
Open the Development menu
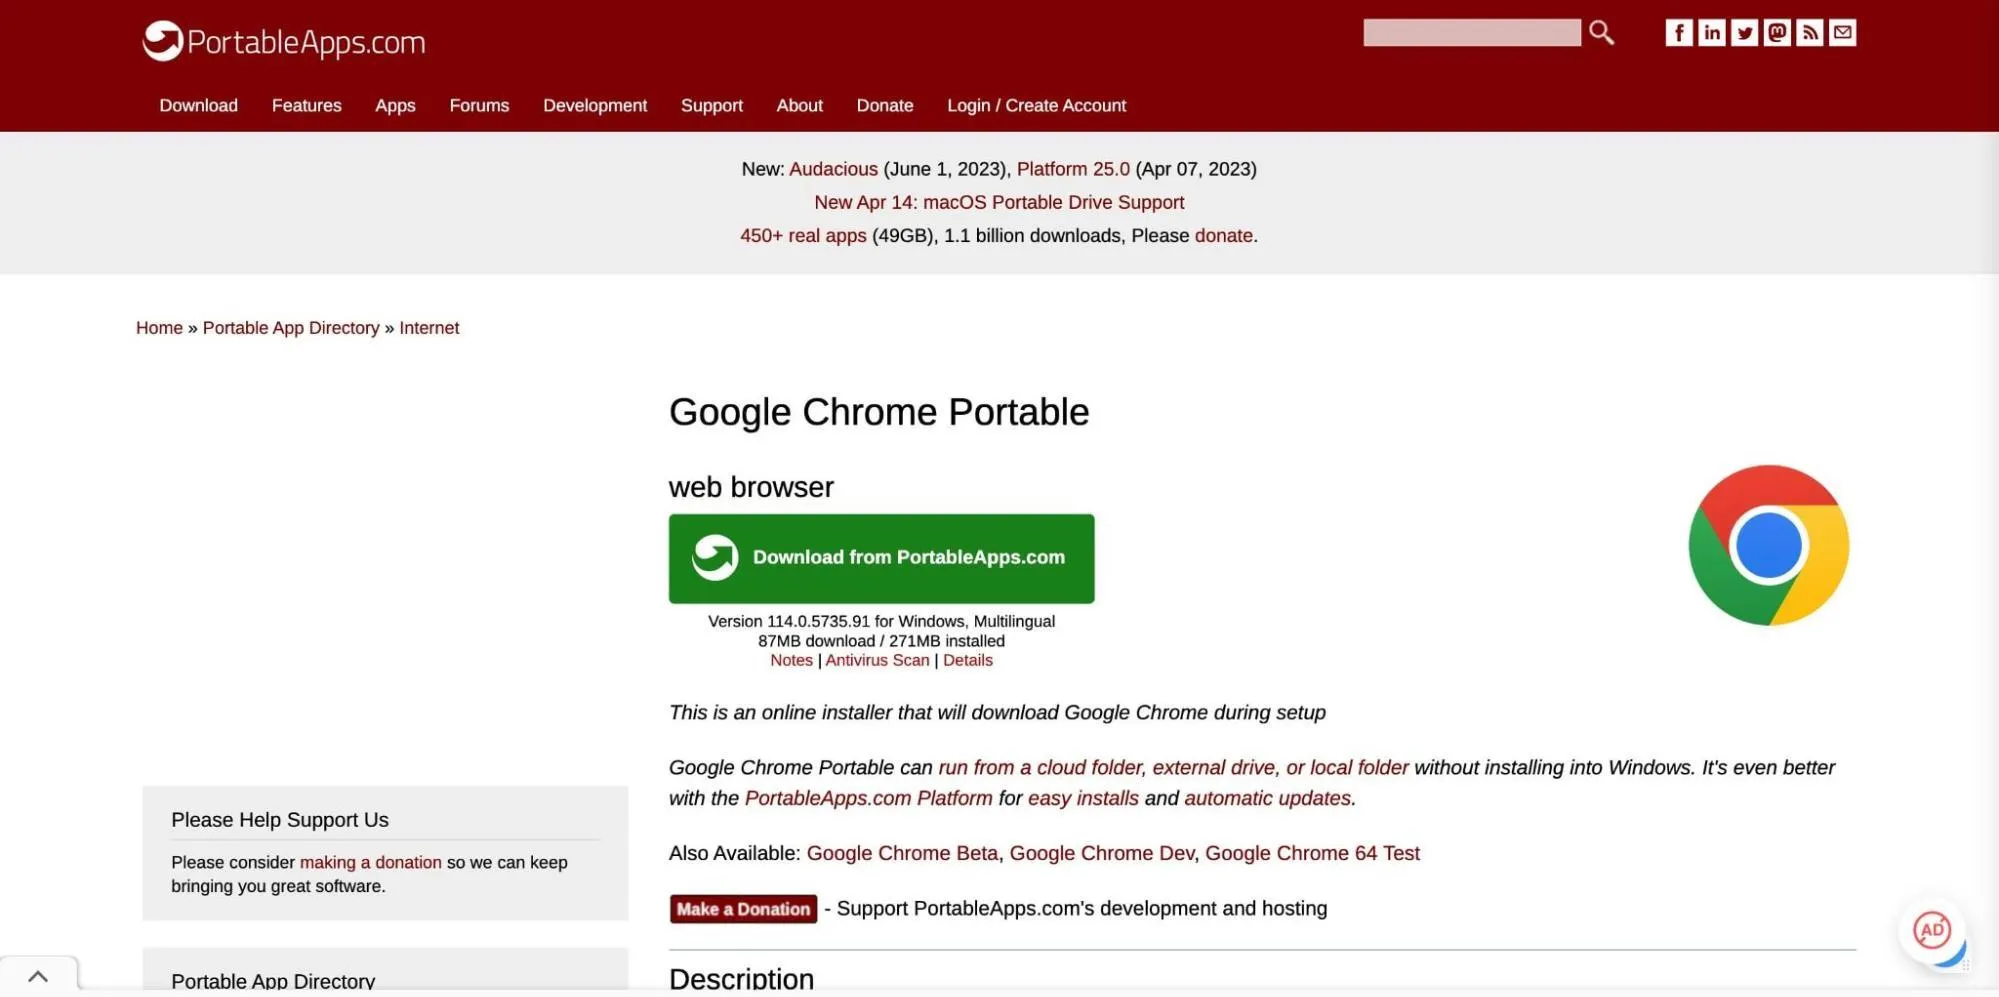595,105
